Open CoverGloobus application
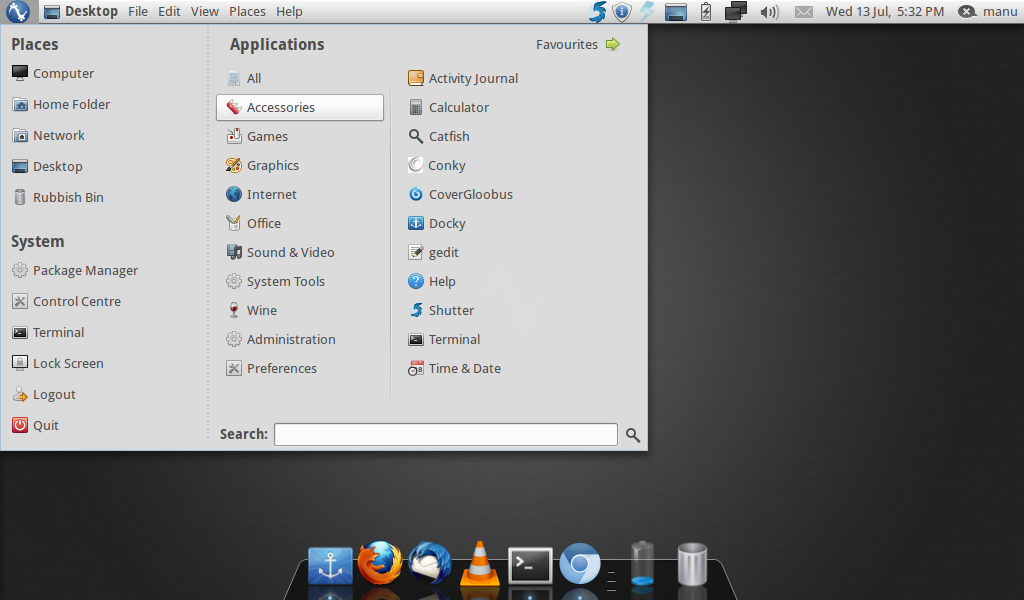Viewport: 1024px width, 600px height. click(460, 195)
